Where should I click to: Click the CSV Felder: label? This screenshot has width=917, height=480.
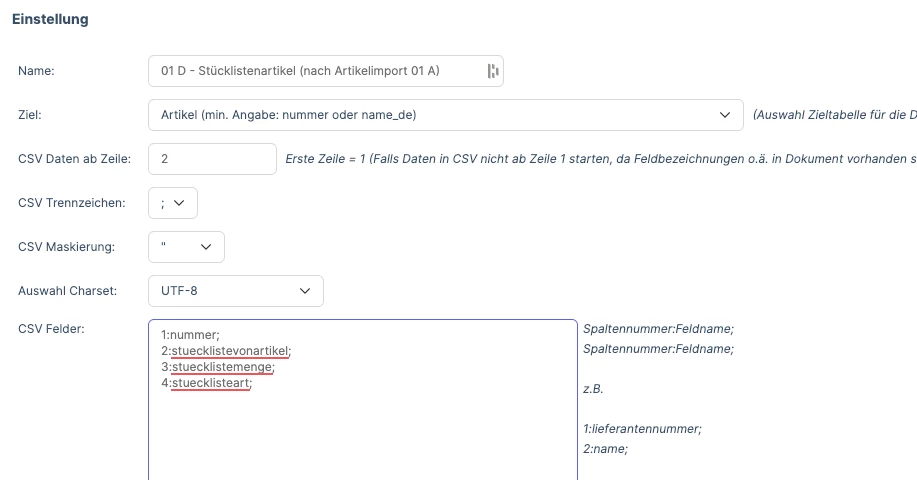(x=51, y=329)
